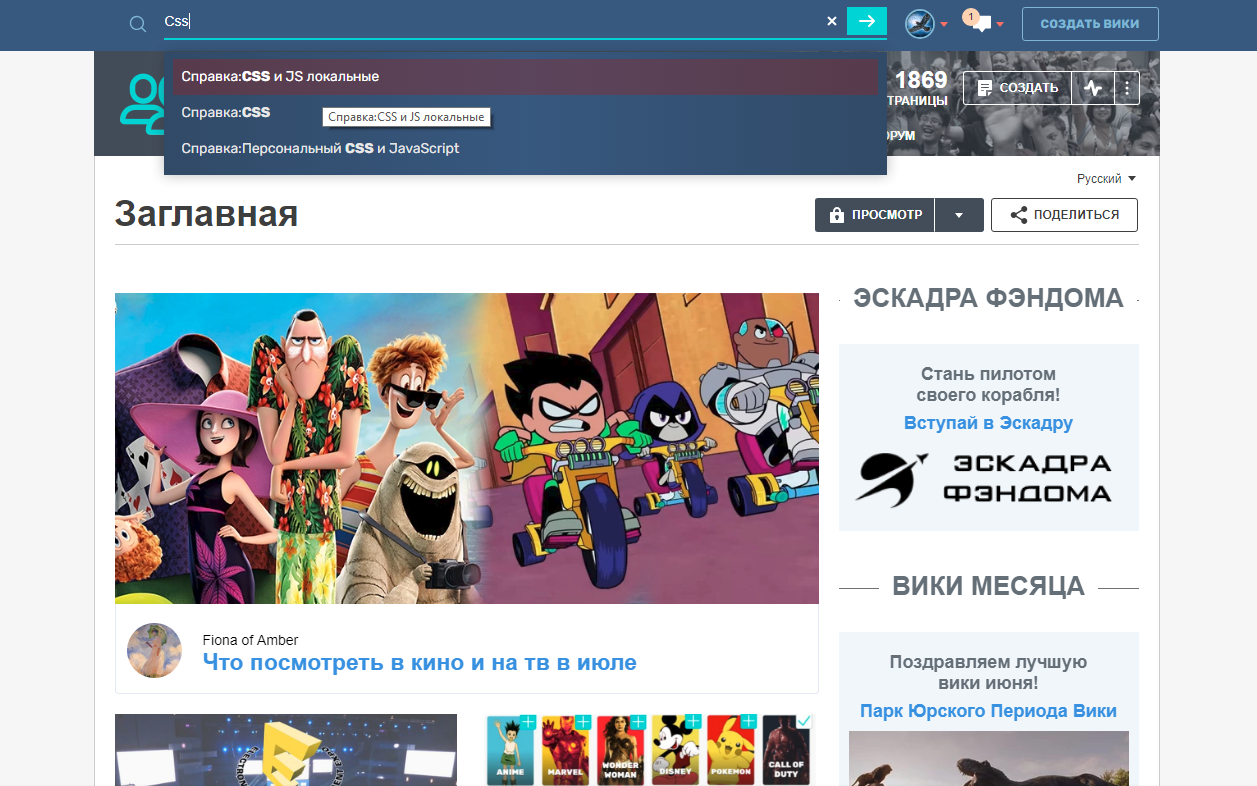Screen dimensions: 1257x786
Task: Click the ЭСКАДРА ФЭНДОМА section heading
Action: click(988, 298)
